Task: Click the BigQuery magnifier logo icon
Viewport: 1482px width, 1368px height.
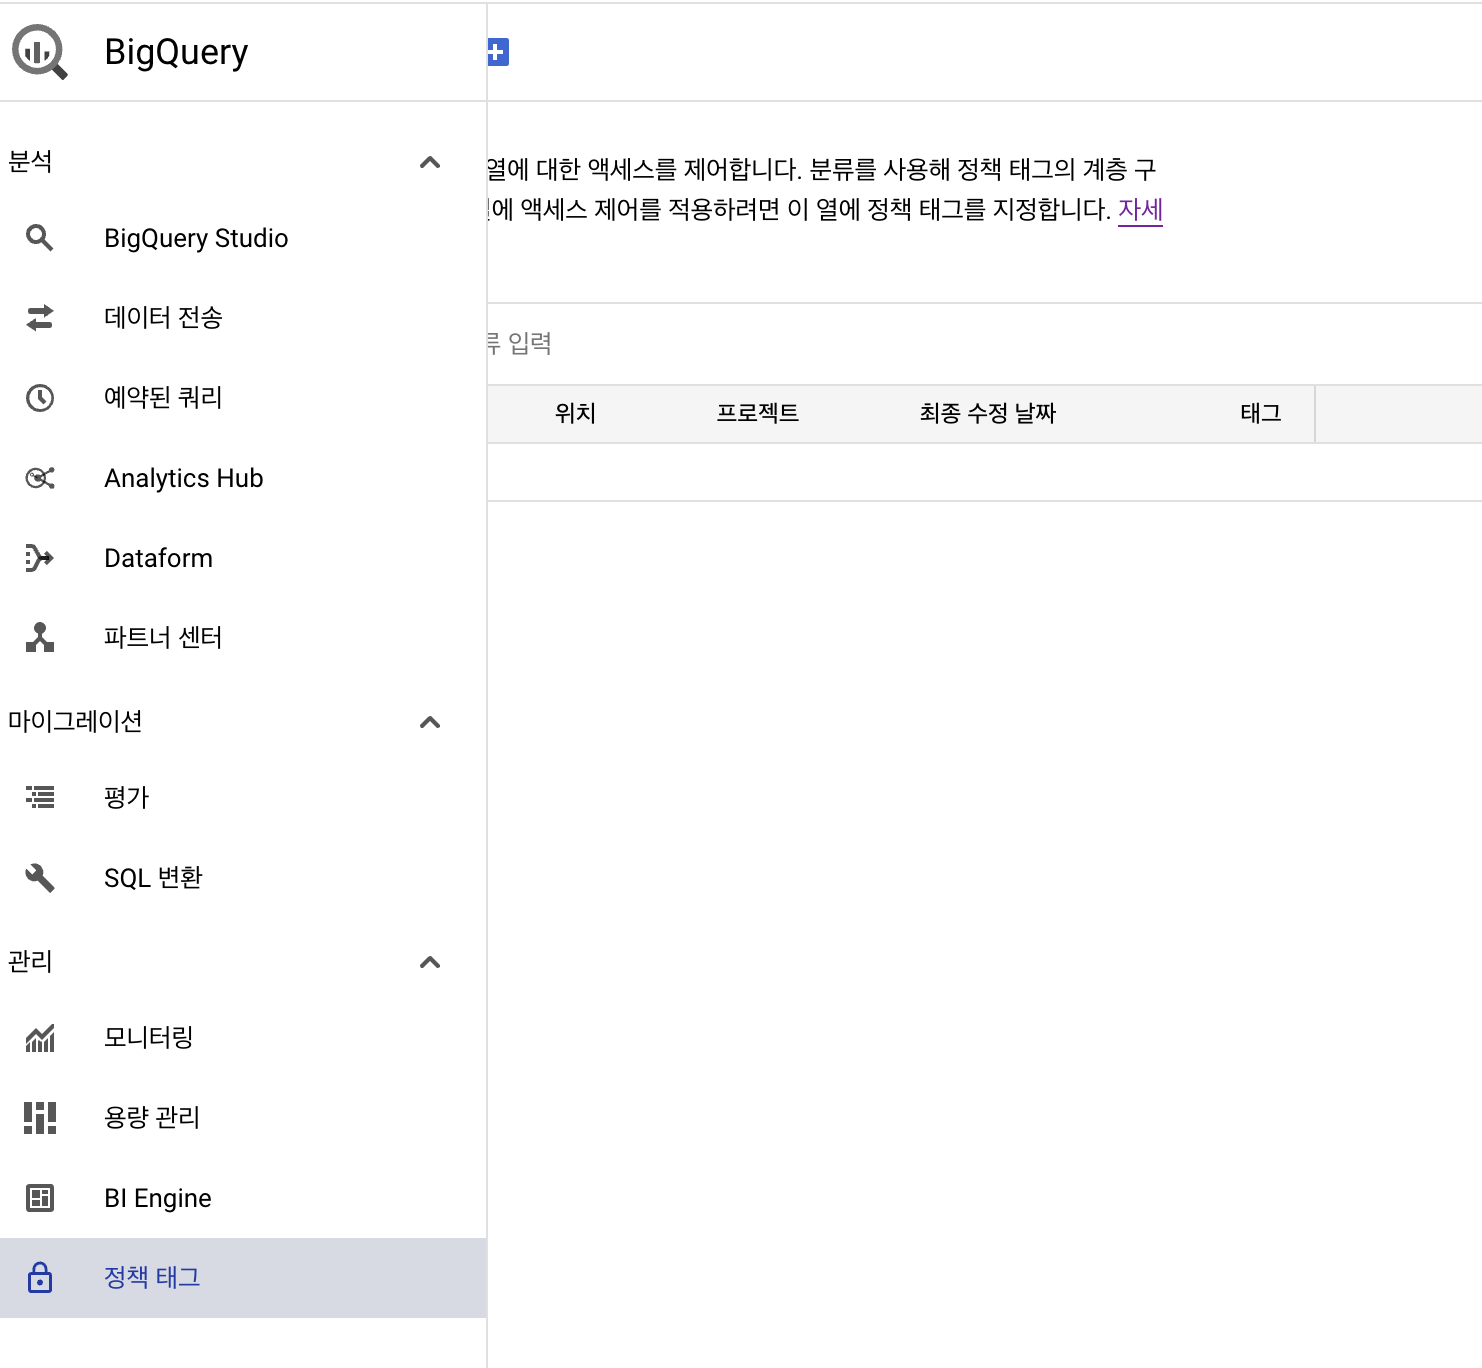Action: point(40,51)
